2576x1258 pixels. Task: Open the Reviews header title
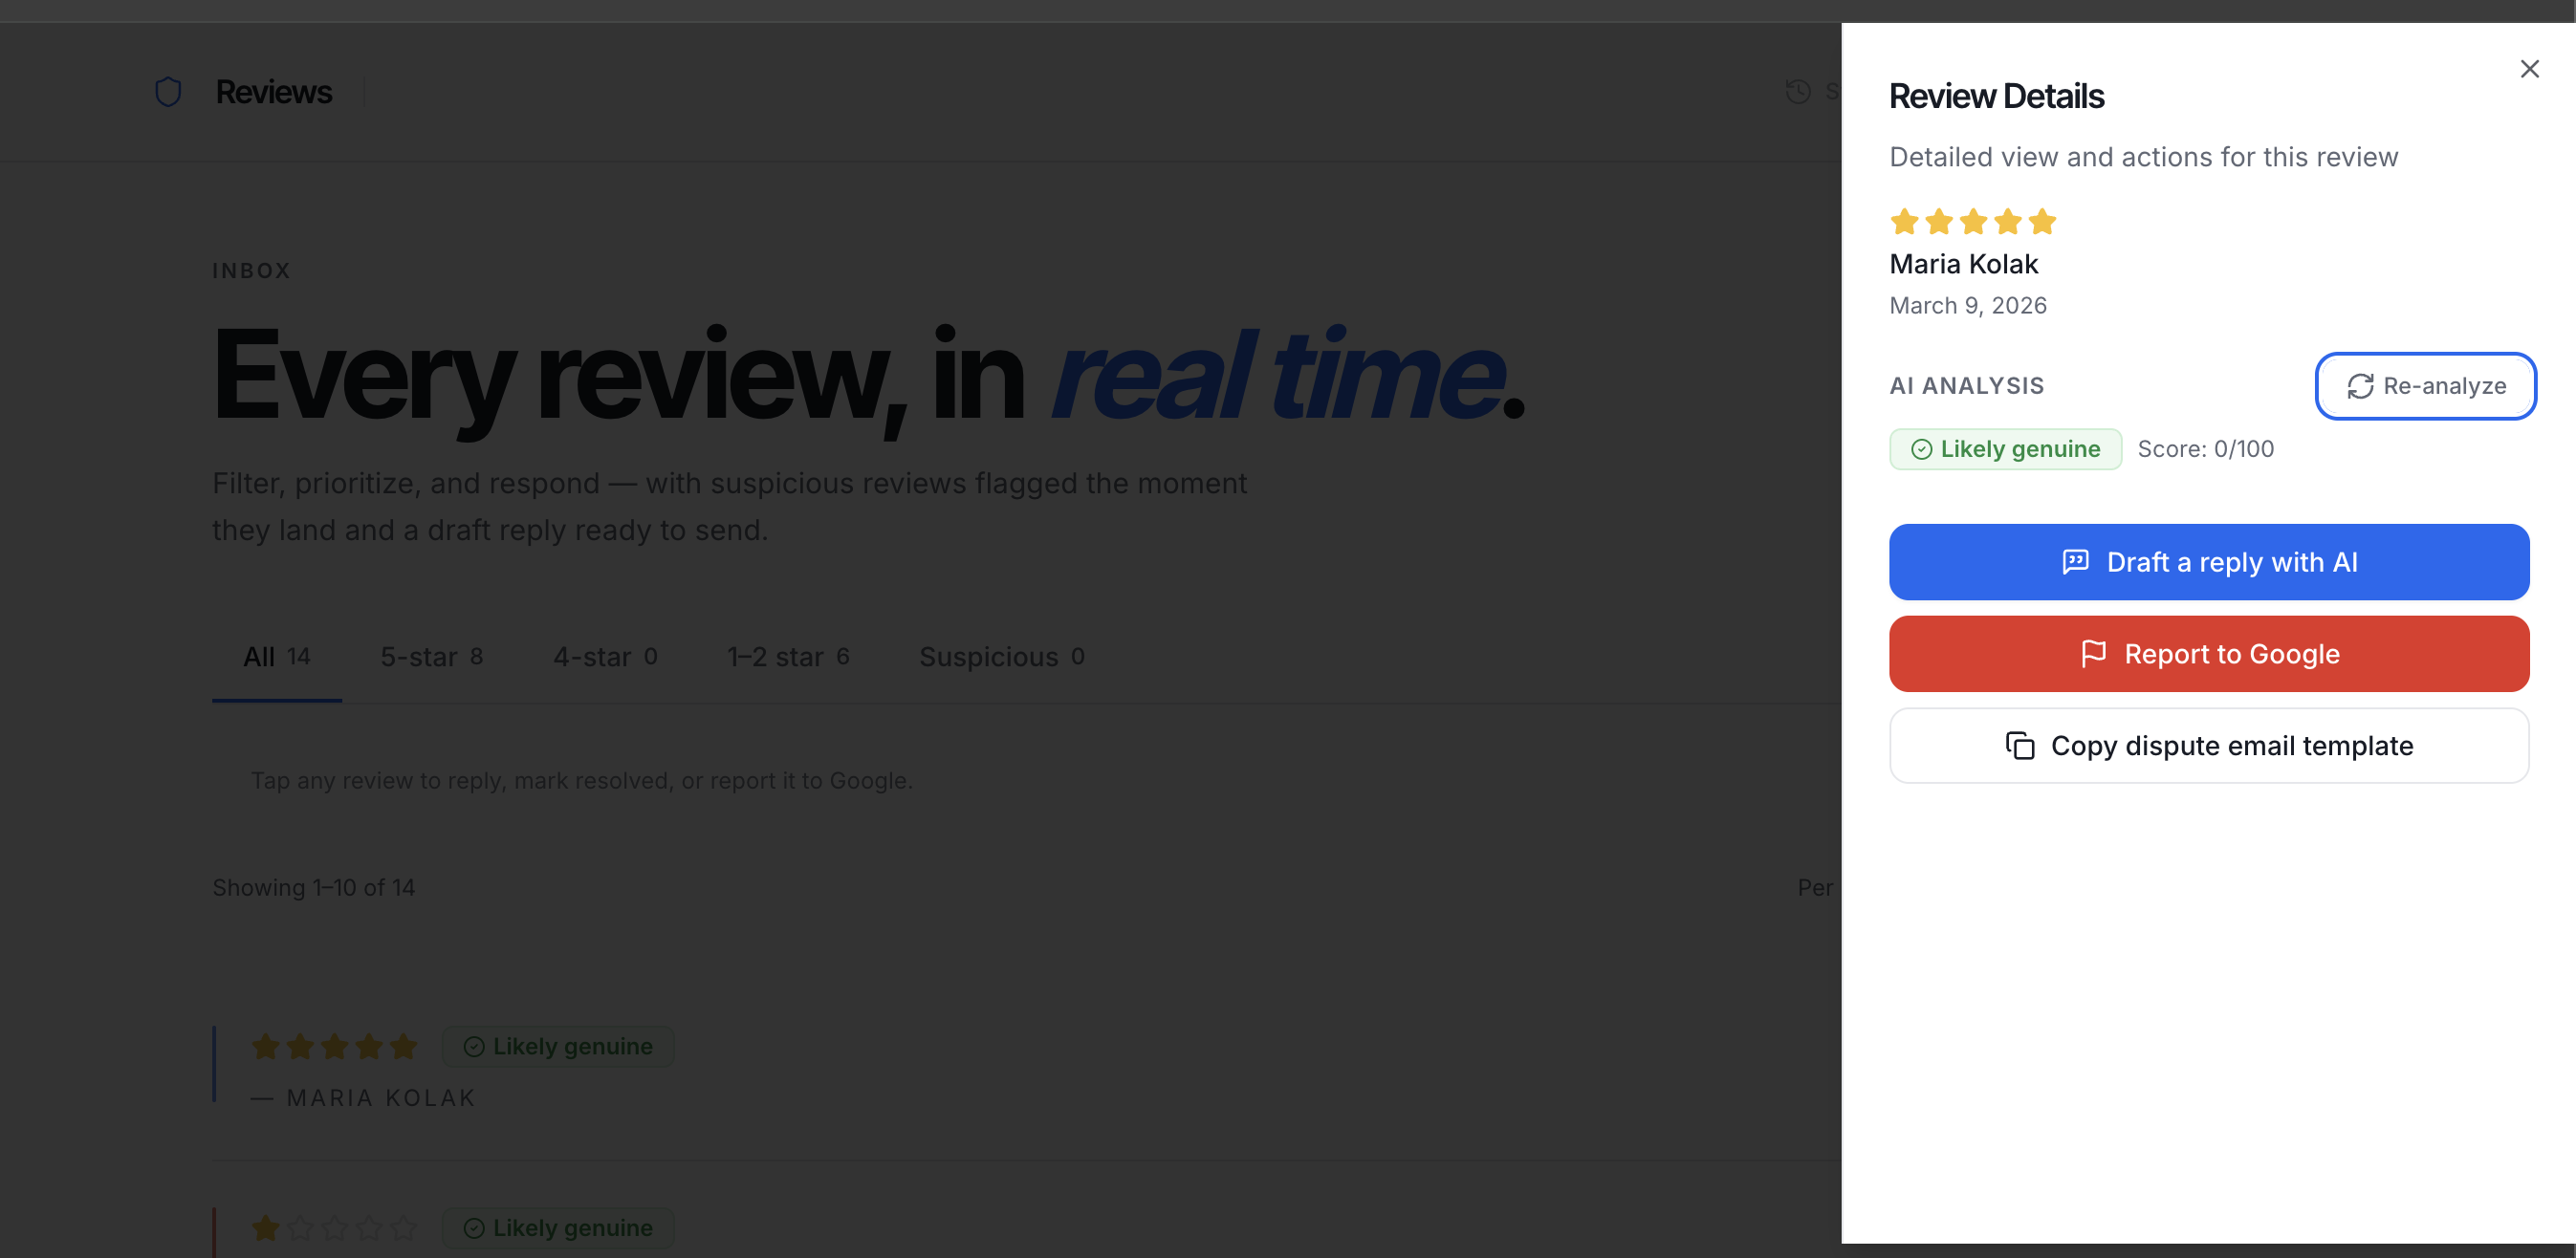273,92
